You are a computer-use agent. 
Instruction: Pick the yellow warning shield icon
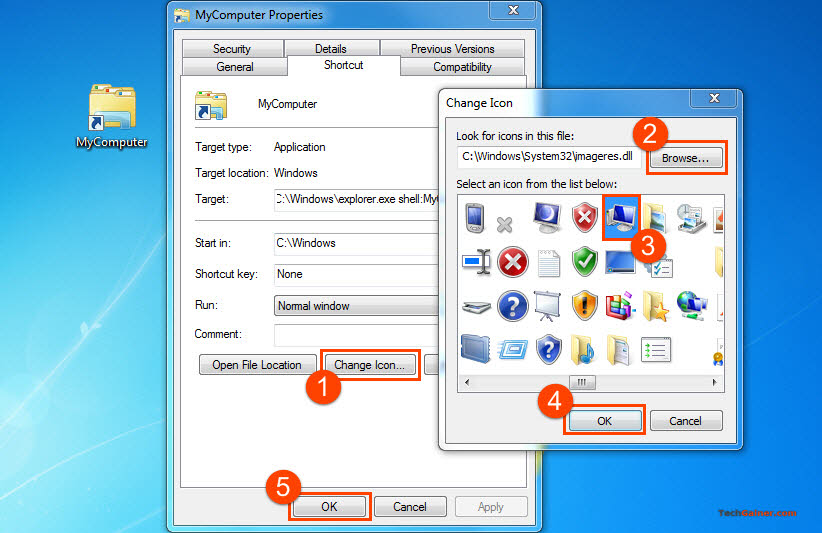click(x=584, y=305)
